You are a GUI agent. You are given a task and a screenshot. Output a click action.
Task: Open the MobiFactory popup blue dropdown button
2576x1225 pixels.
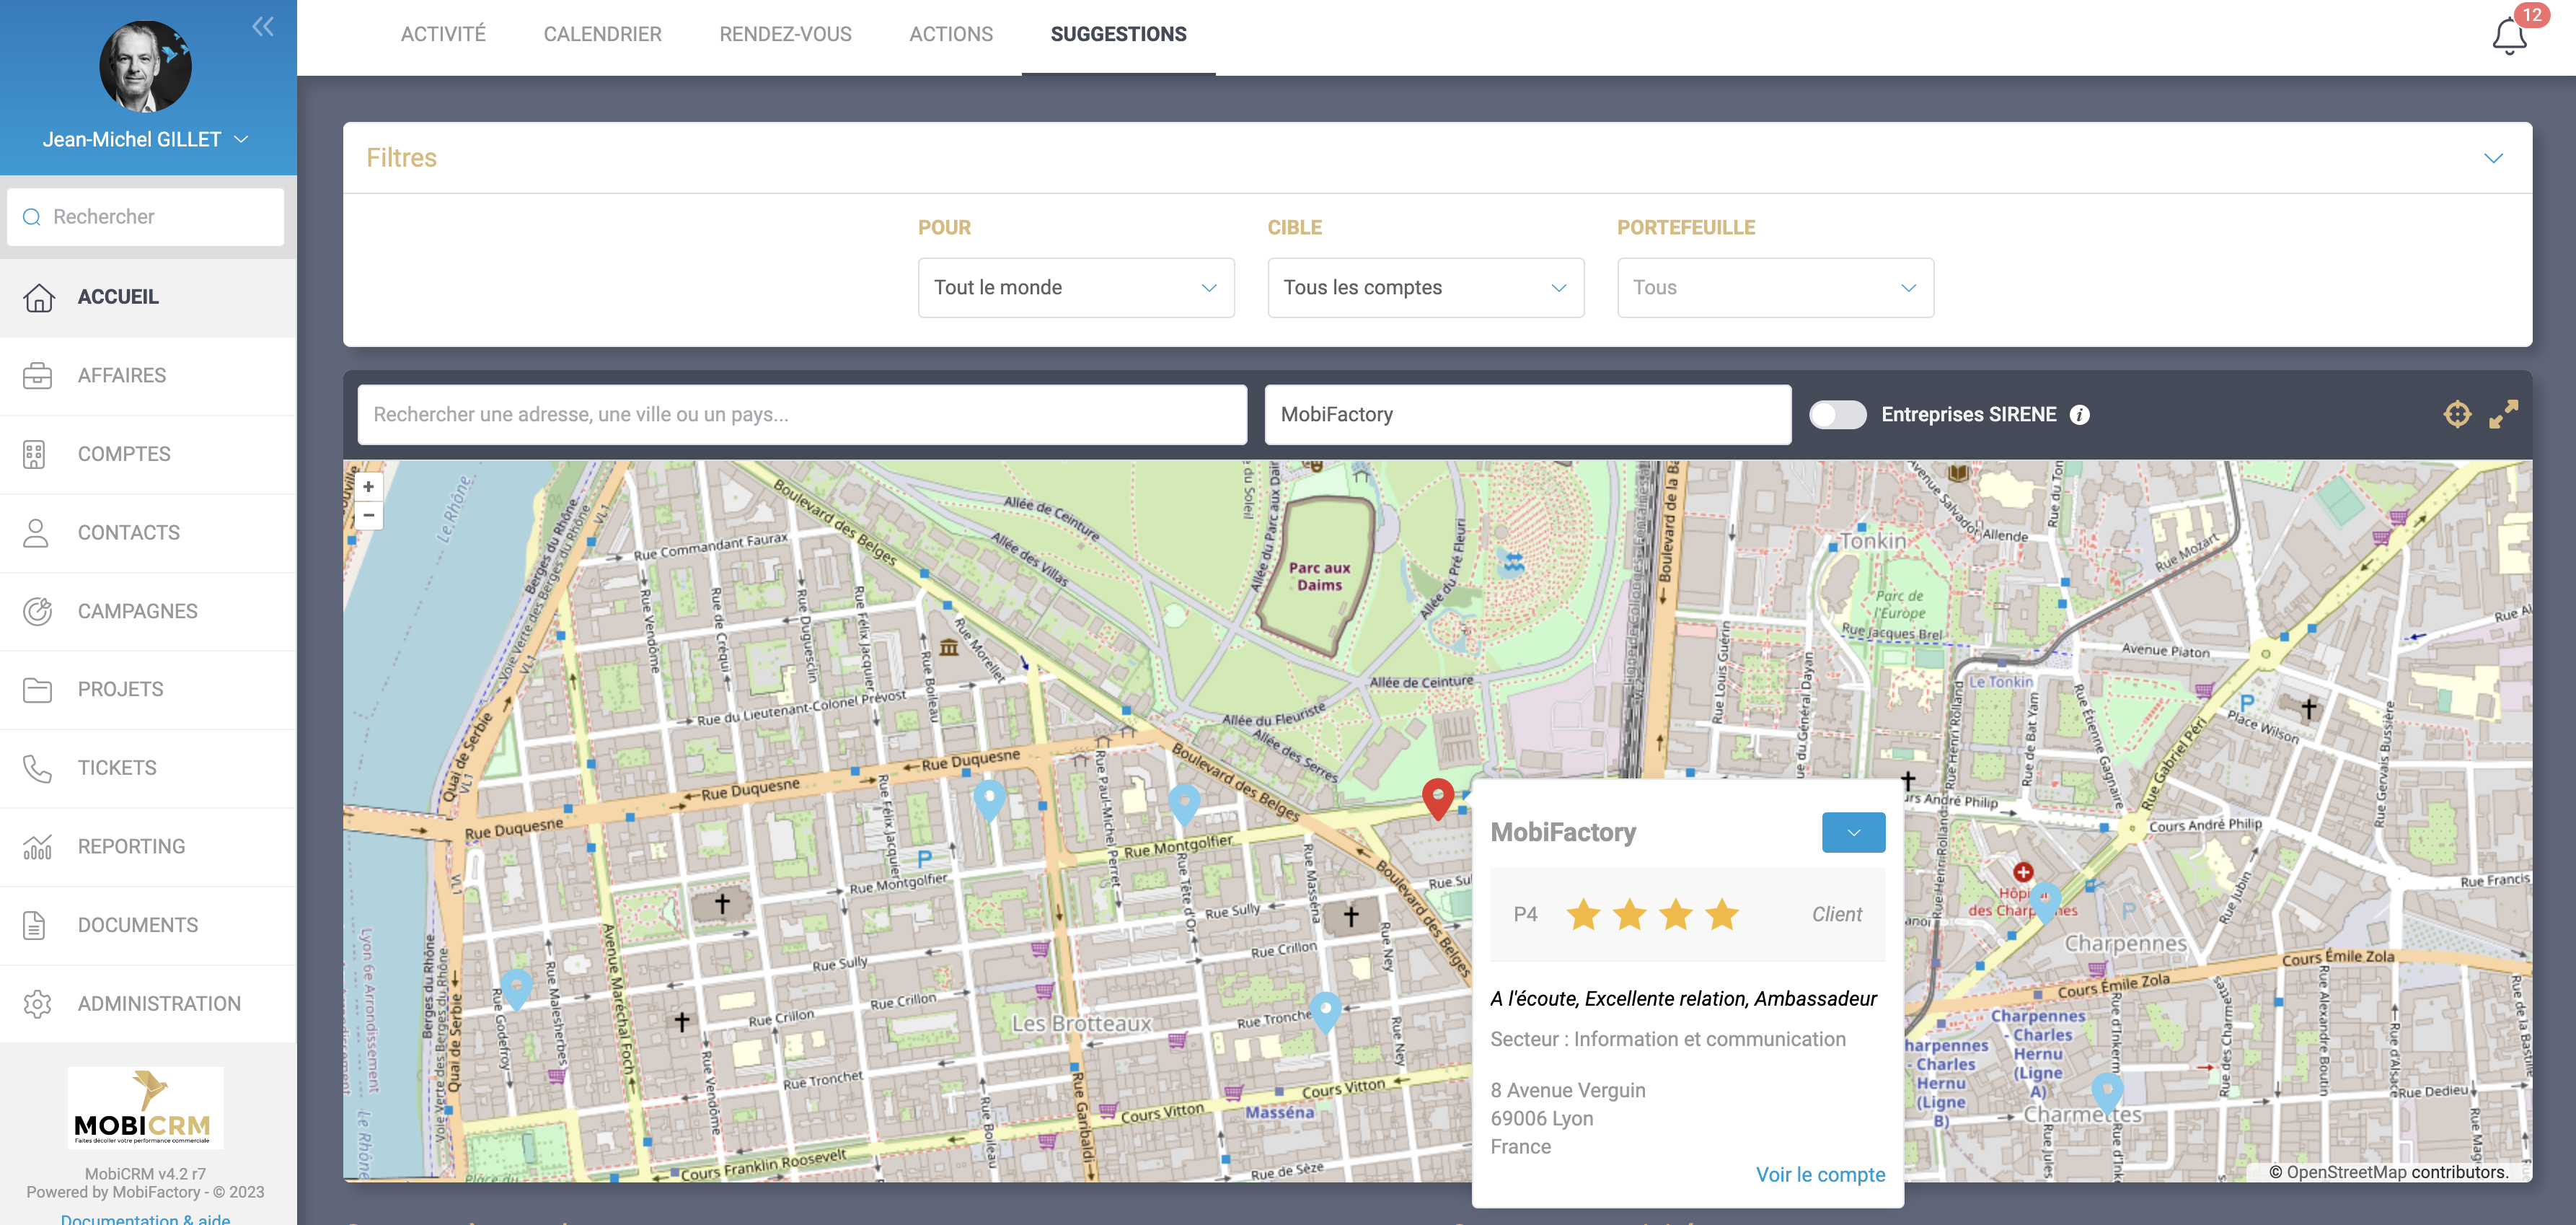click(1853, 833)
